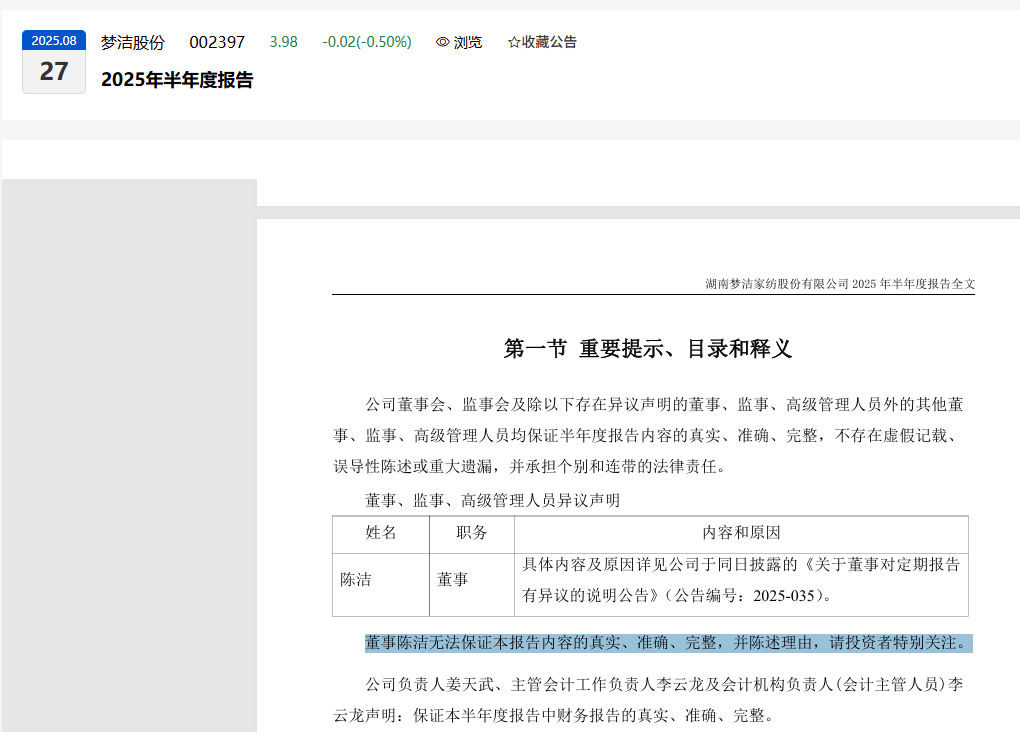
Task: Click the stock code 002397
Action: point(217,42)
